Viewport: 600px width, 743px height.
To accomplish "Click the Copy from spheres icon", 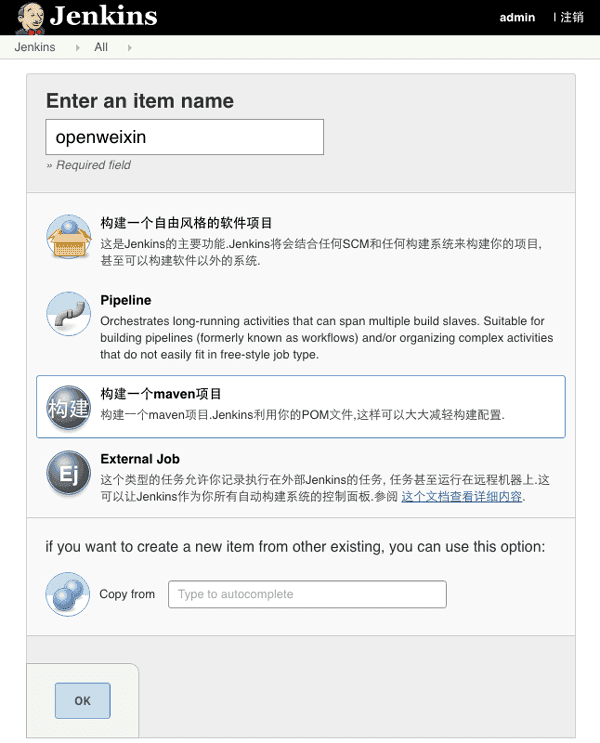I will coord(68,594).
